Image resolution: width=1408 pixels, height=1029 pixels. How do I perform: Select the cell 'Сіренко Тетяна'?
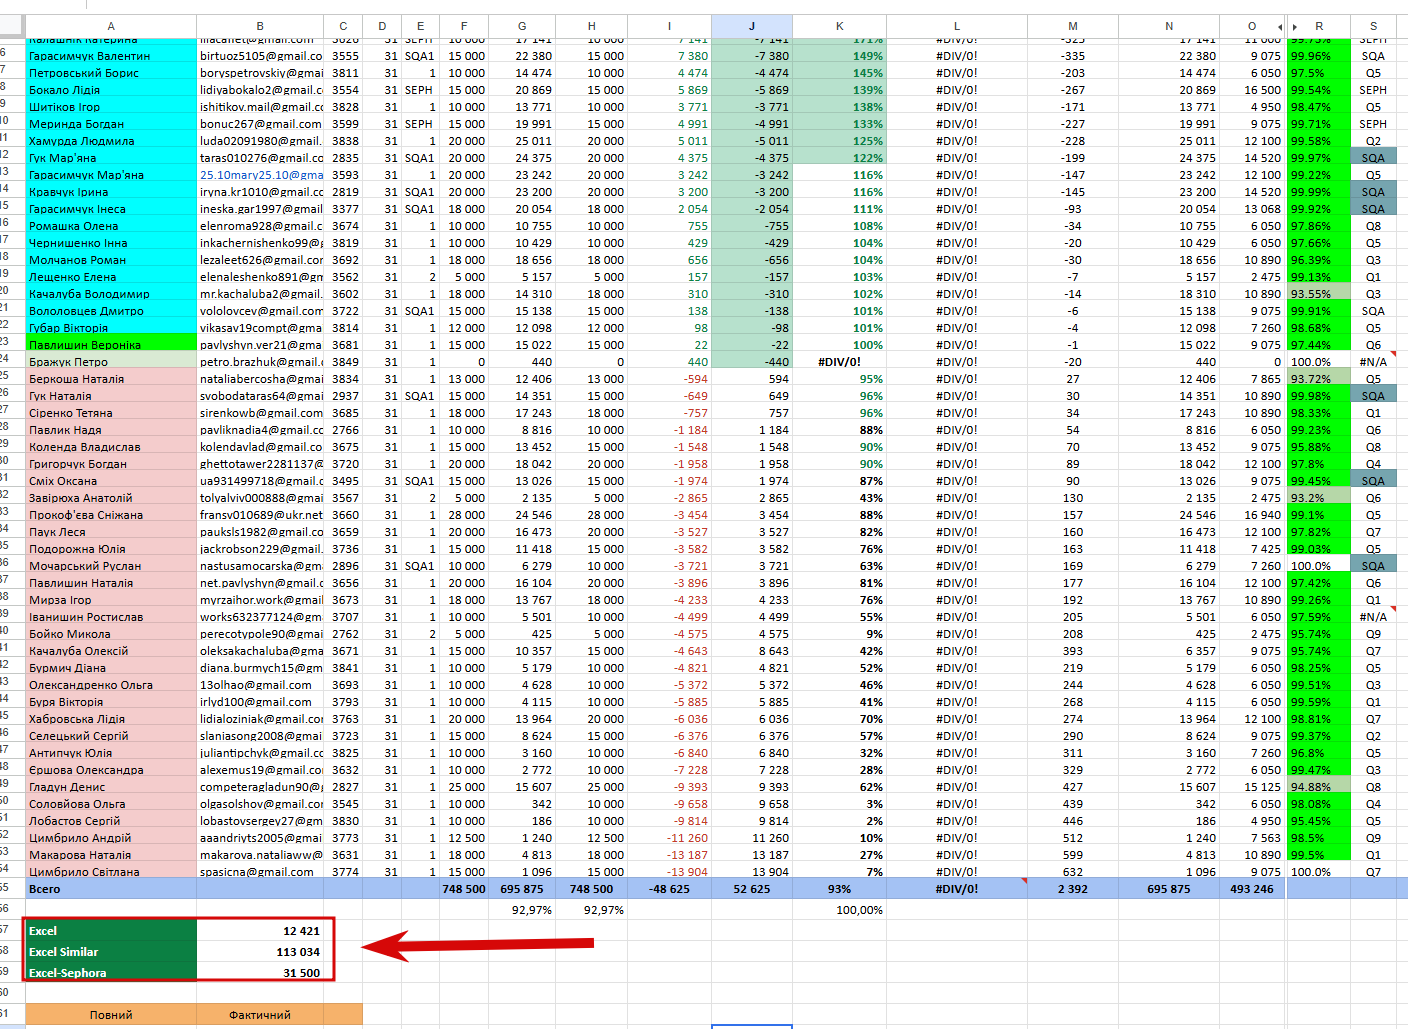[111, 413]
